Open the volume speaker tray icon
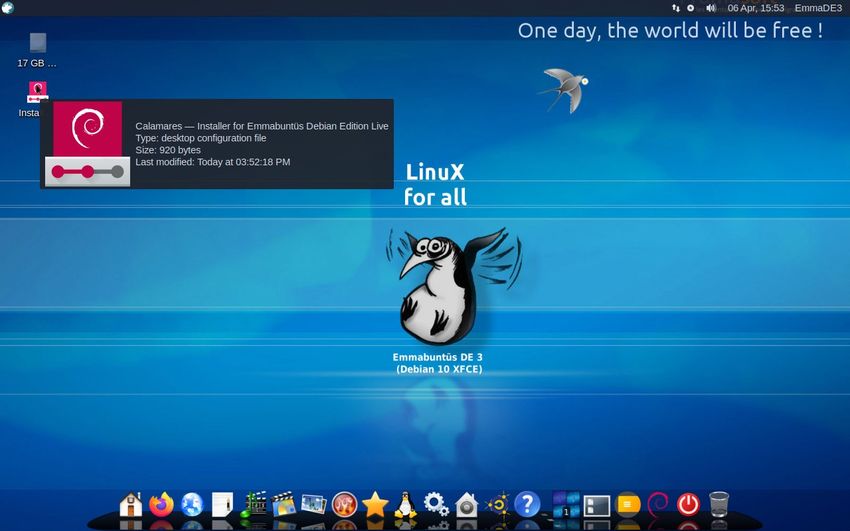The width and height of the screenshot is (850, 531). (x=711, y=8)
